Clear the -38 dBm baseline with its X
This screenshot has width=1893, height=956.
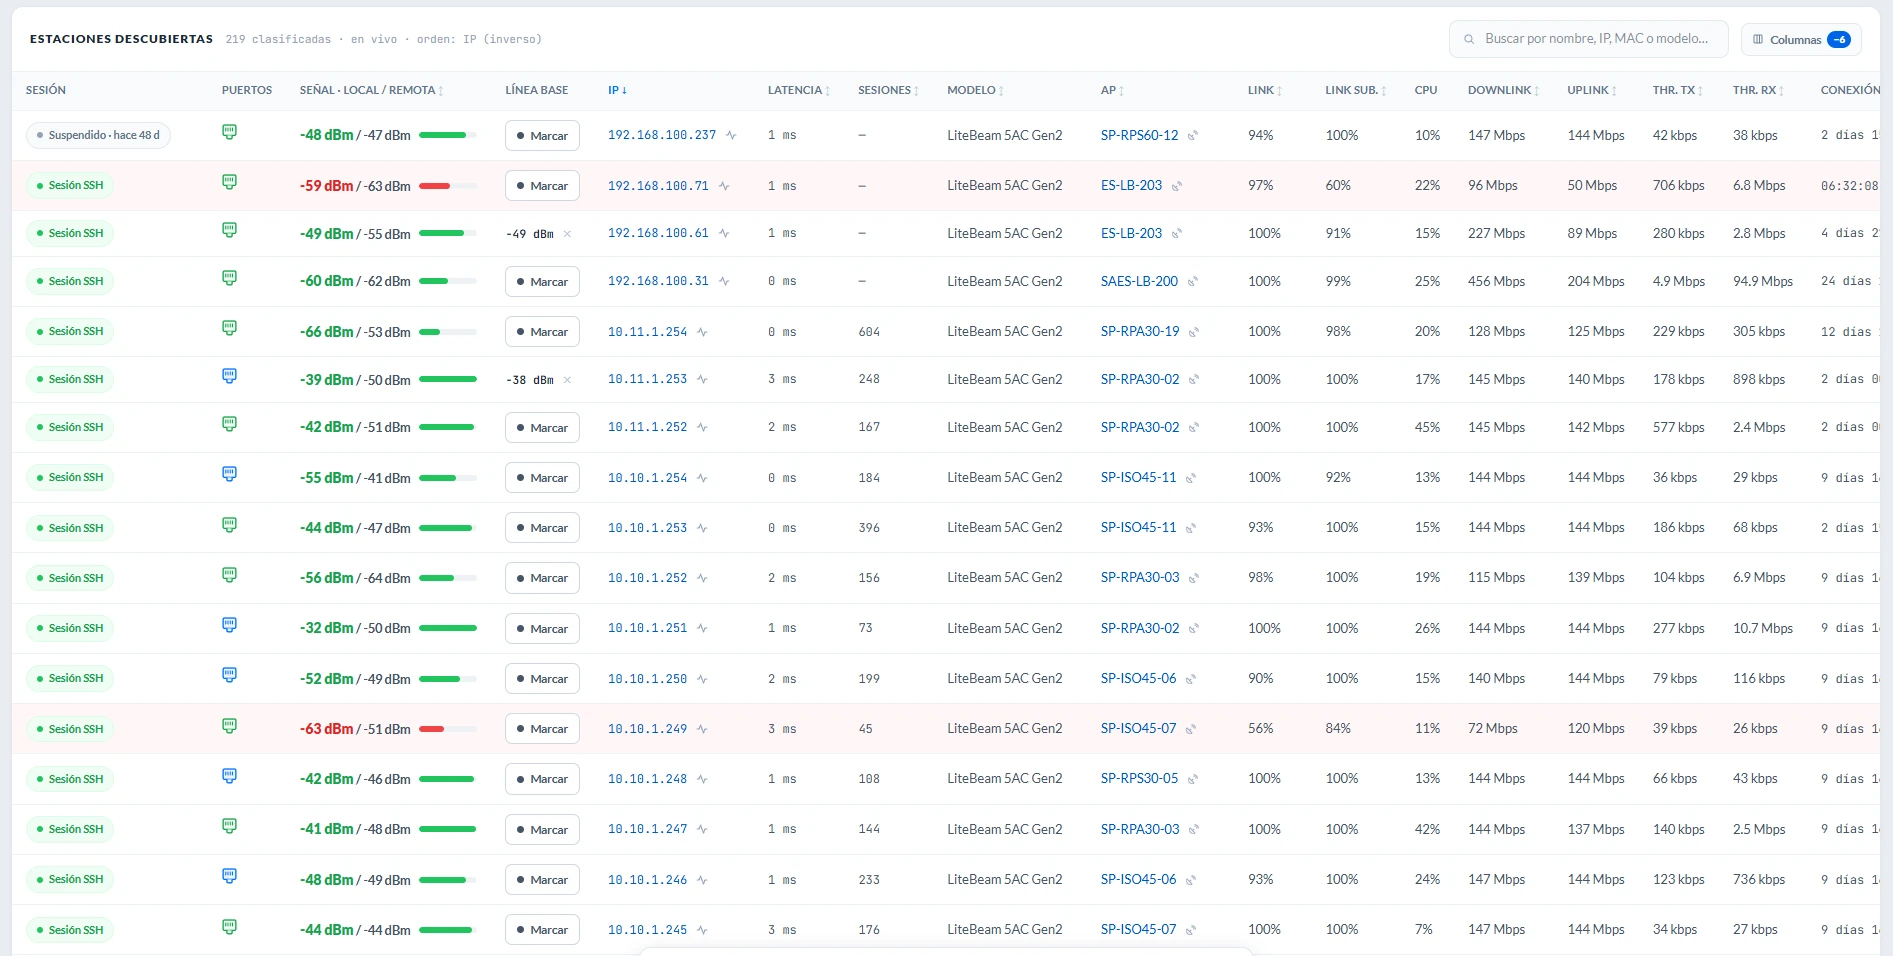click(x=567, y=380)
